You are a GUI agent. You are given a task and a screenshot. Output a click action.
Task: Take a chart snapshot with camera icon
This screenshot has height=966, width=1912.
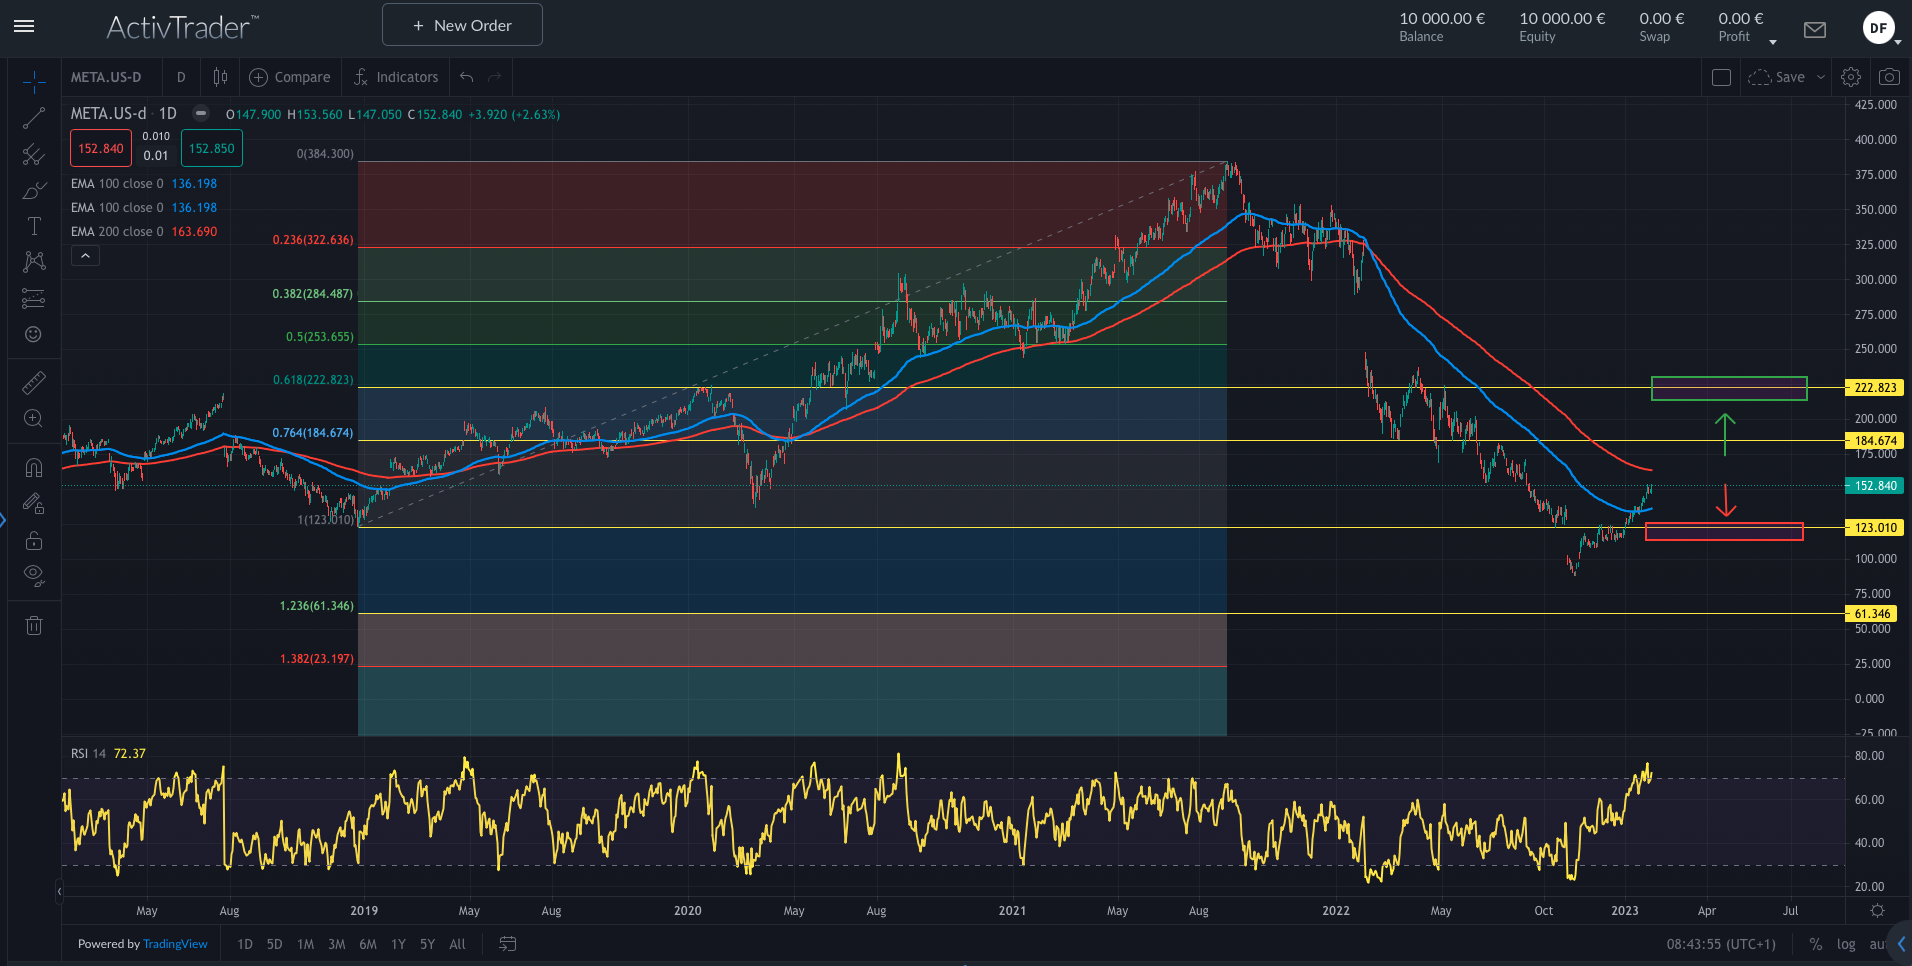coord(1888,77)
